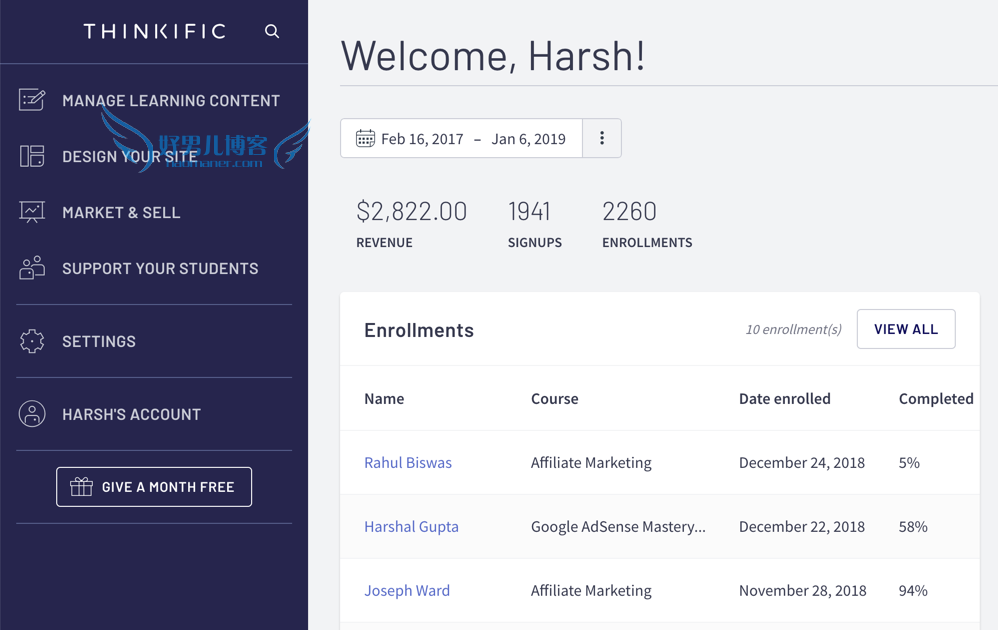The image size is (998, 630).
Task: Click the Course column header
Action: pos(554,398)
